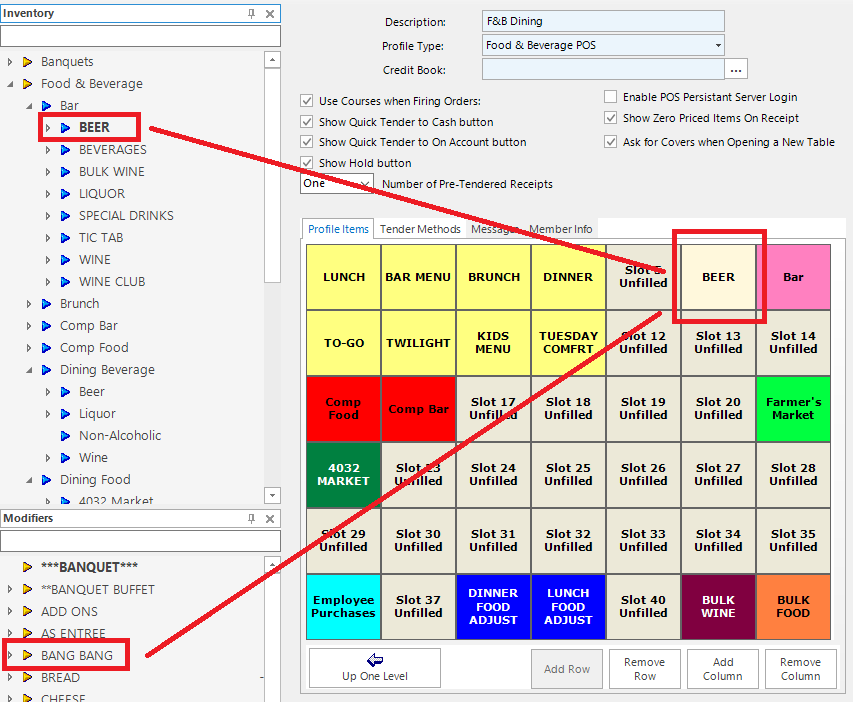Click the yellow arrow icon beside ADD ONS modifier
This screenshot has height=702, width=853.
[x=28, y=612]
